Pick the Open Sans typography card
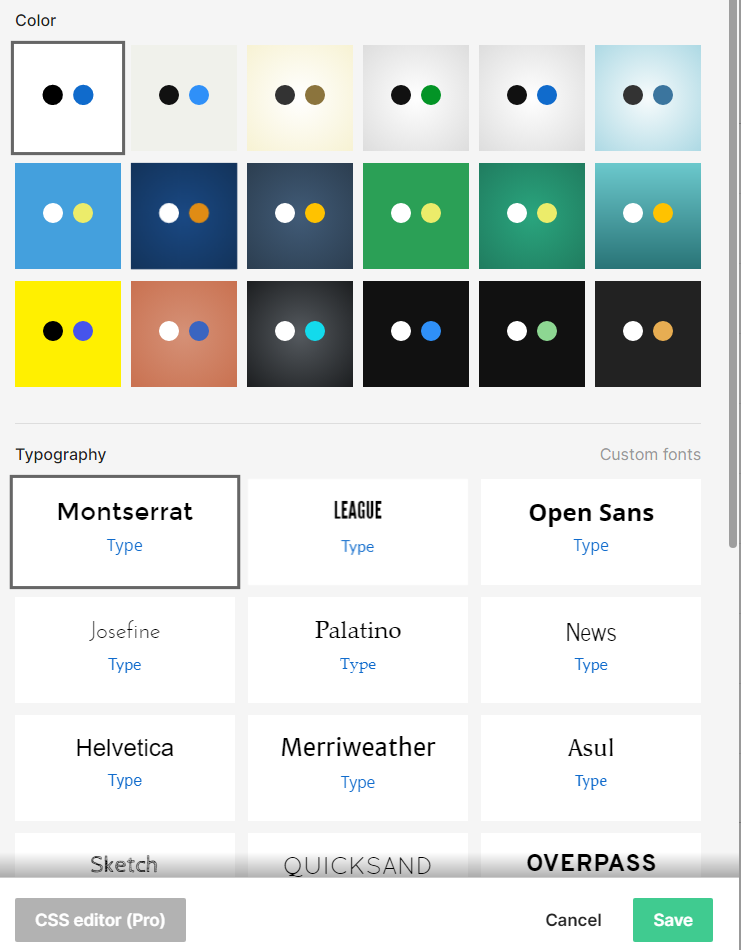Image resolution: width=741 pixels, height=950 pixels. point(591,532)
